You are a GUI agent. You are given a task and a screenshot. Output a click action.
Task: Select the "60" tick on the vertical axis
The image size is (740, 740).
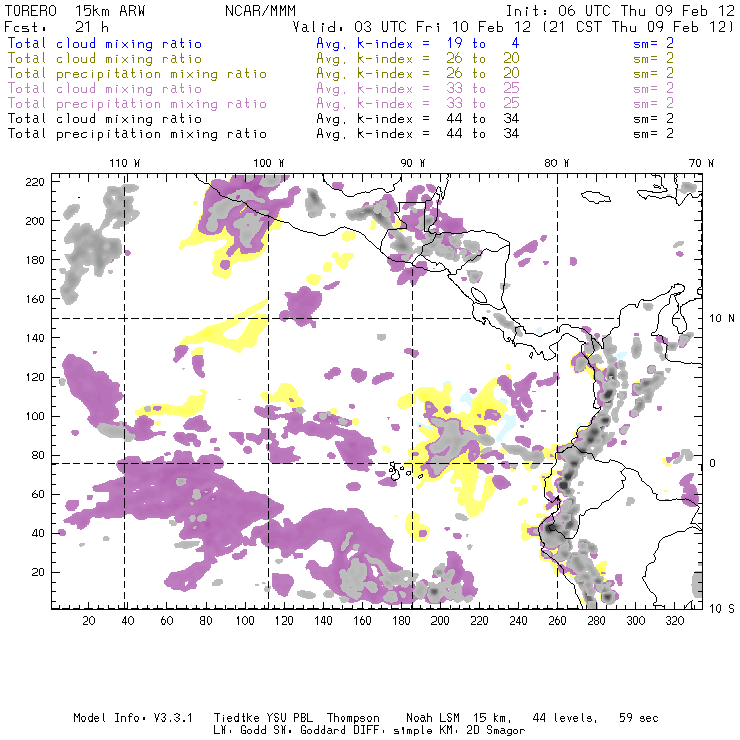click(38, 495)
